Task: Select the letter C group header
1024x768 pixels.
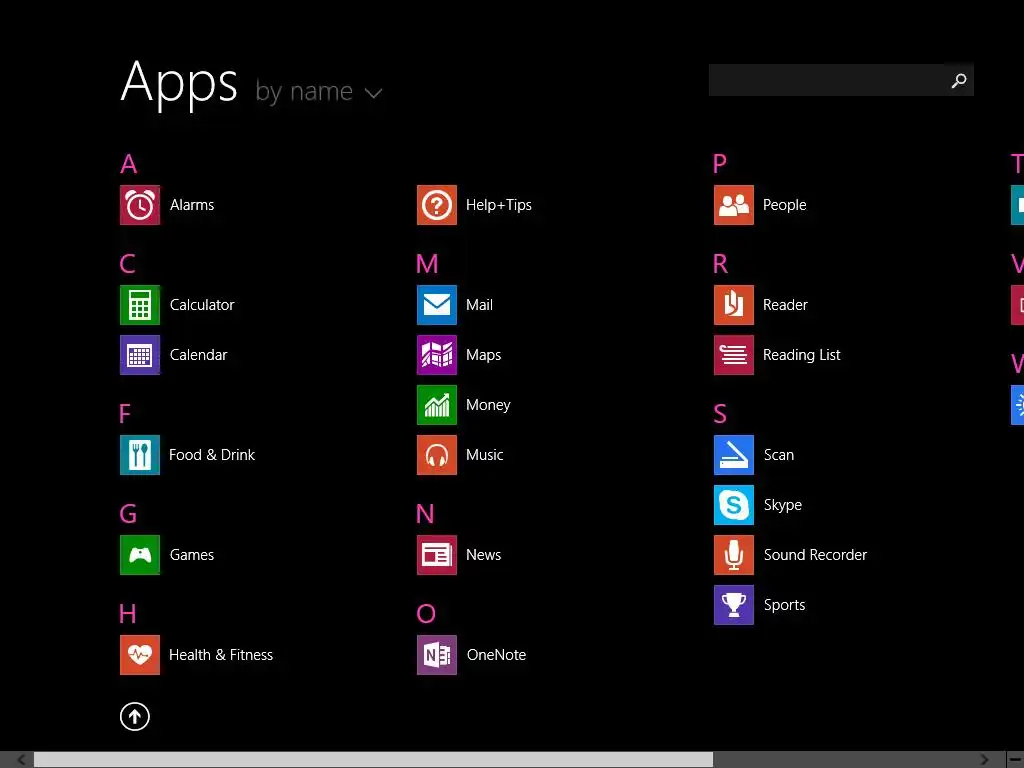Action: click(127, 264)
